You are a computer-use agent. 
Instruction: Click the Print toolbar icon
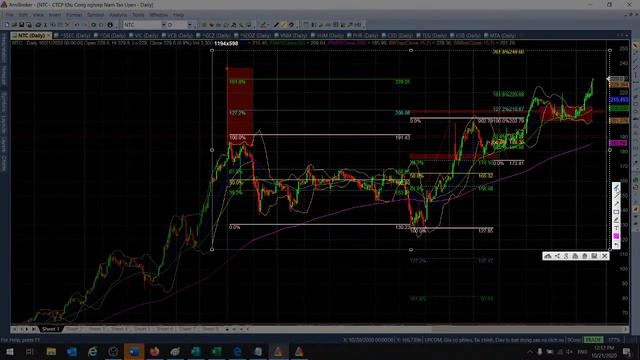38,25
